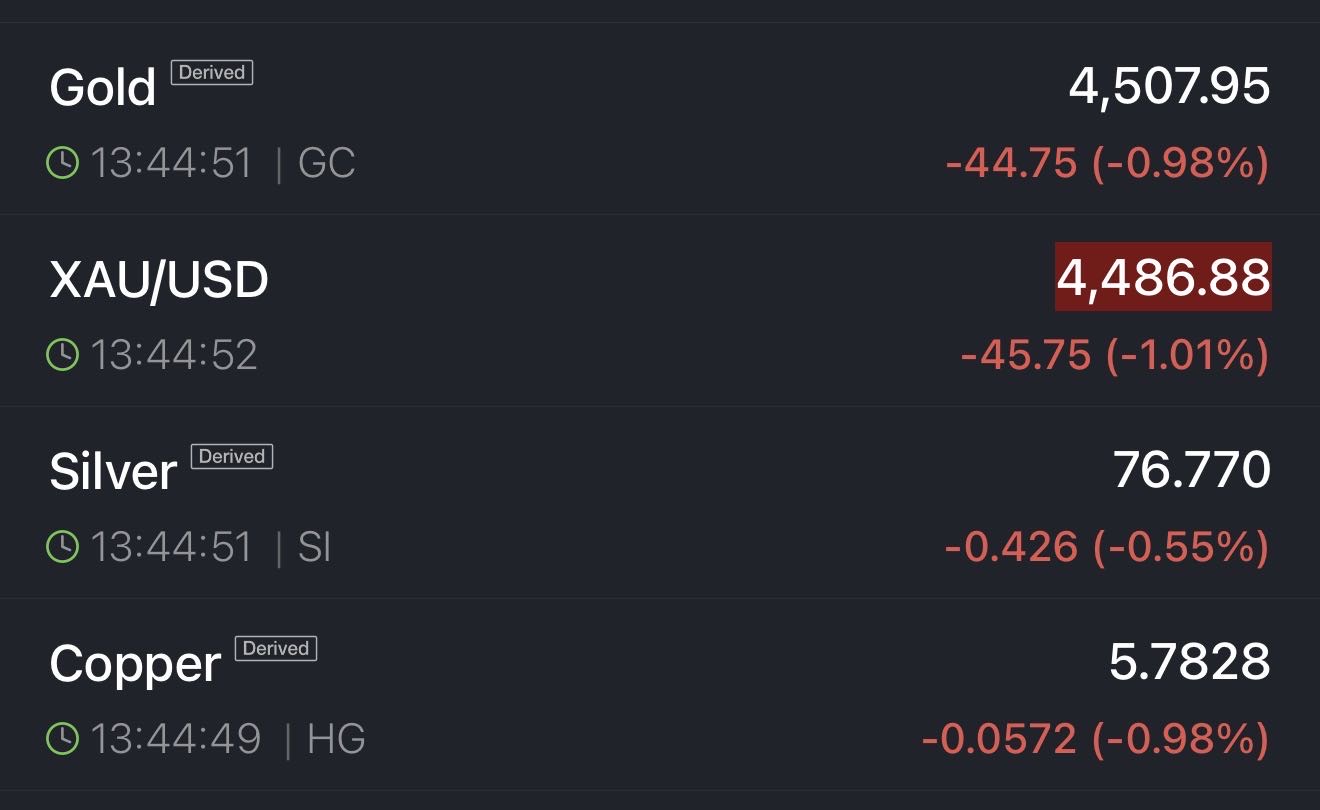Screen dimensions: 1320x810
Task: Open the XAU/USD instrument name
Action: coord(159,280)
